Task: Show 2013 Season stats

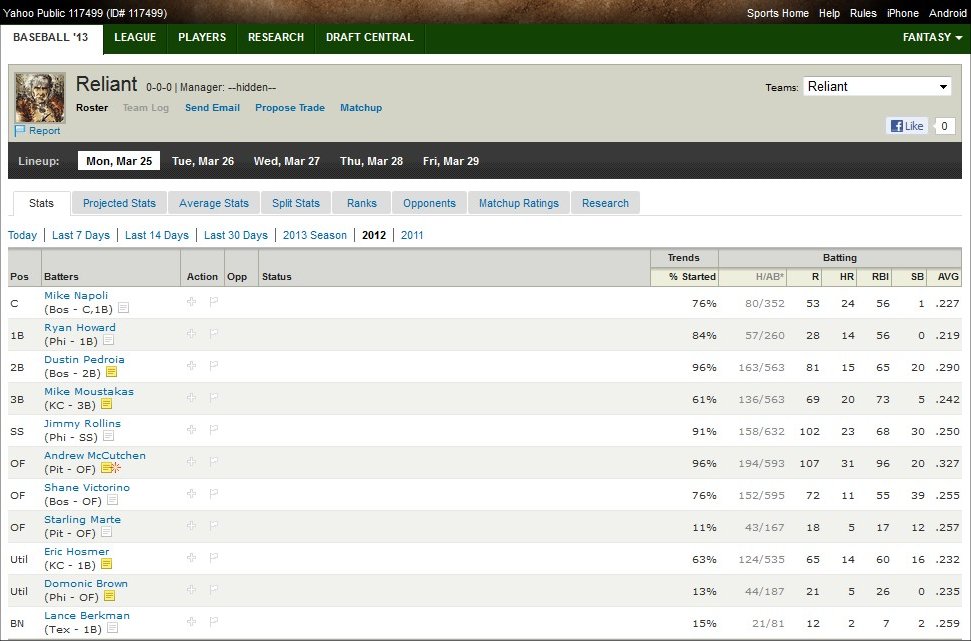Action: pos(315,235)
